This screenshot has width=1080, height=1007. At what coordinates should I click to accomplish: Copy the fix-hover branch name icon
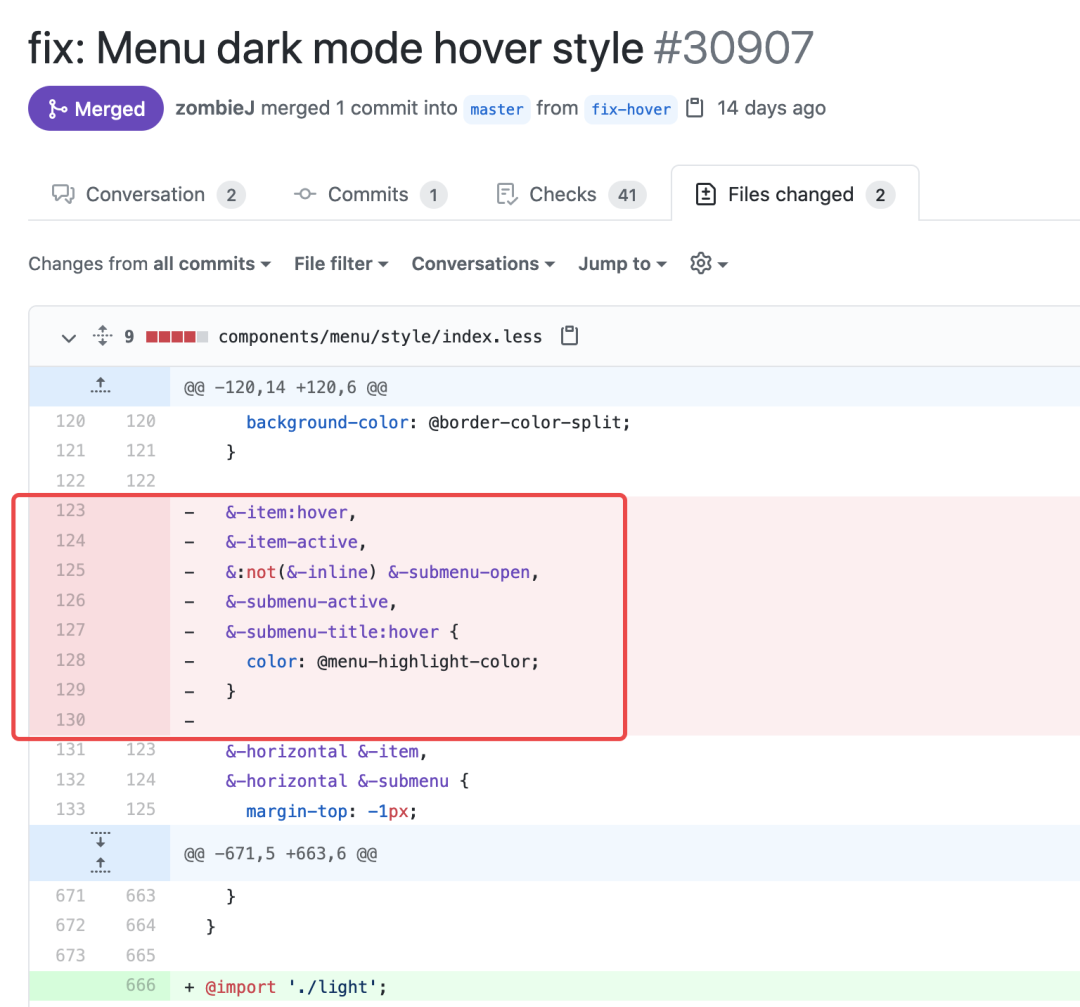(x=696, y=108)
